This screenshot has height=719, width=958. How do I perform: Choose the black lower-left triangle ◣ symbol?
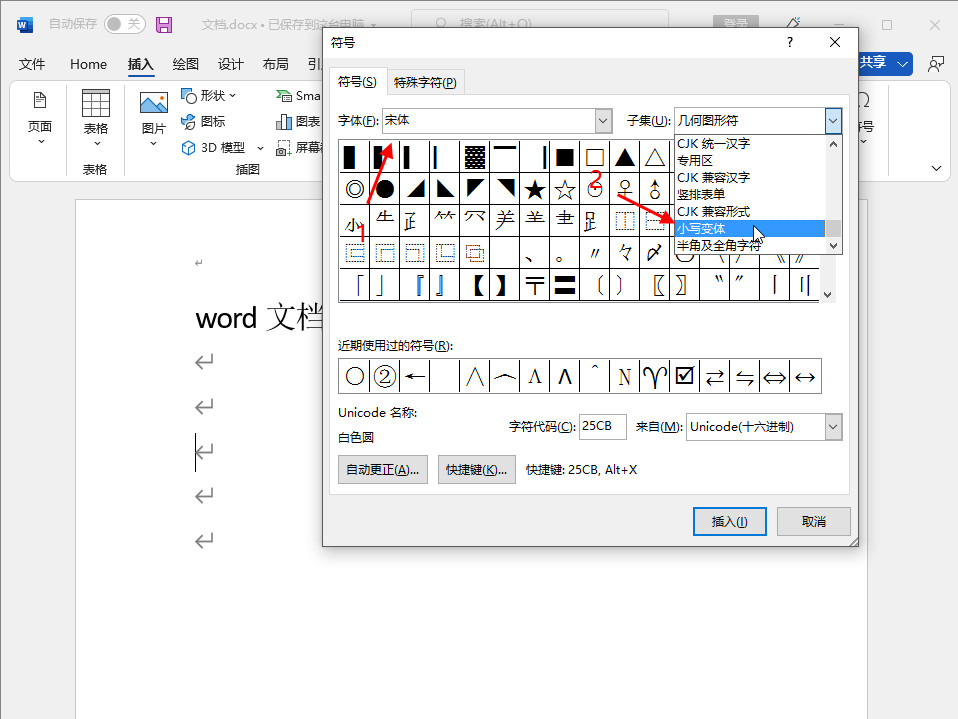coord(445,189)
